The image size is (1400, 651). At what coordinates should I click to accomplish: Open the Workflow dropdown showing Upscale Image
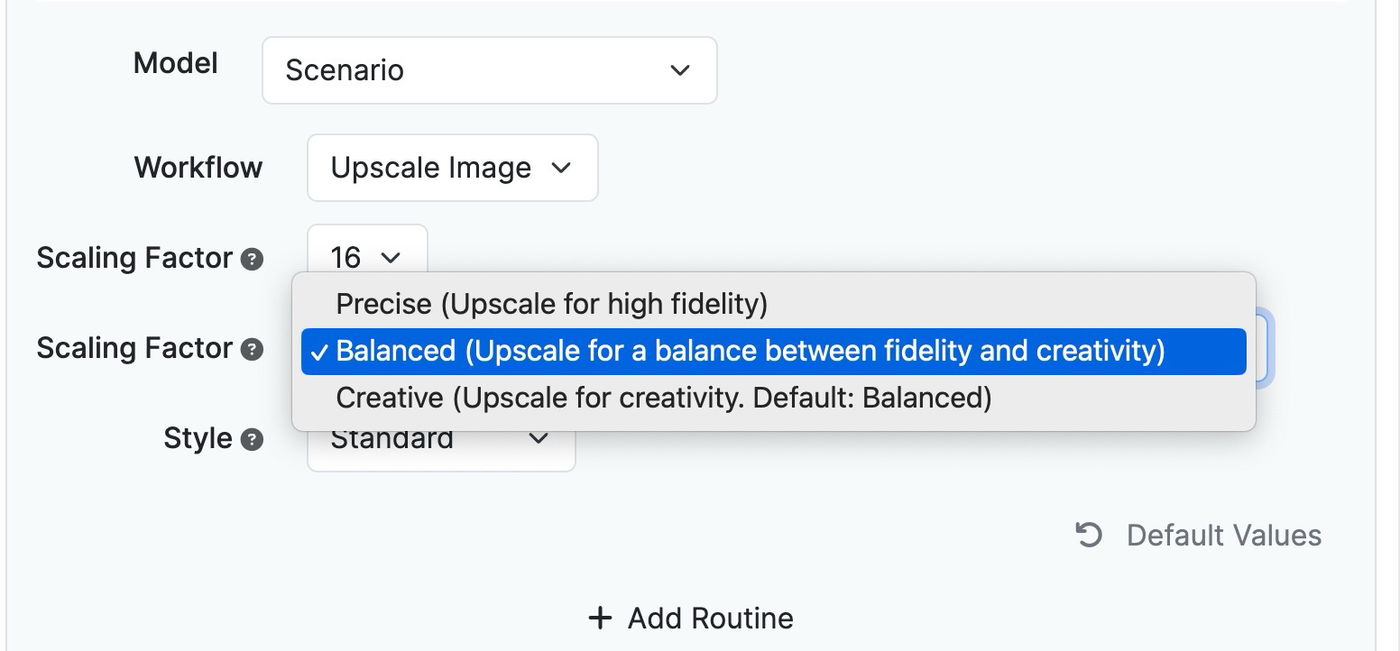coord(452,168)
